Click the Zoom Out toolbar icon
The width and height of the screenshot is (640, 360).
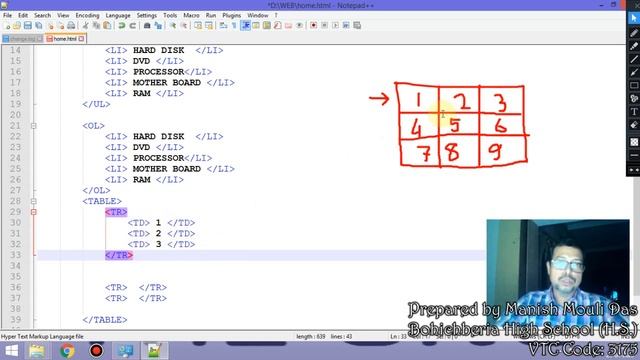(x=184, y=25)
